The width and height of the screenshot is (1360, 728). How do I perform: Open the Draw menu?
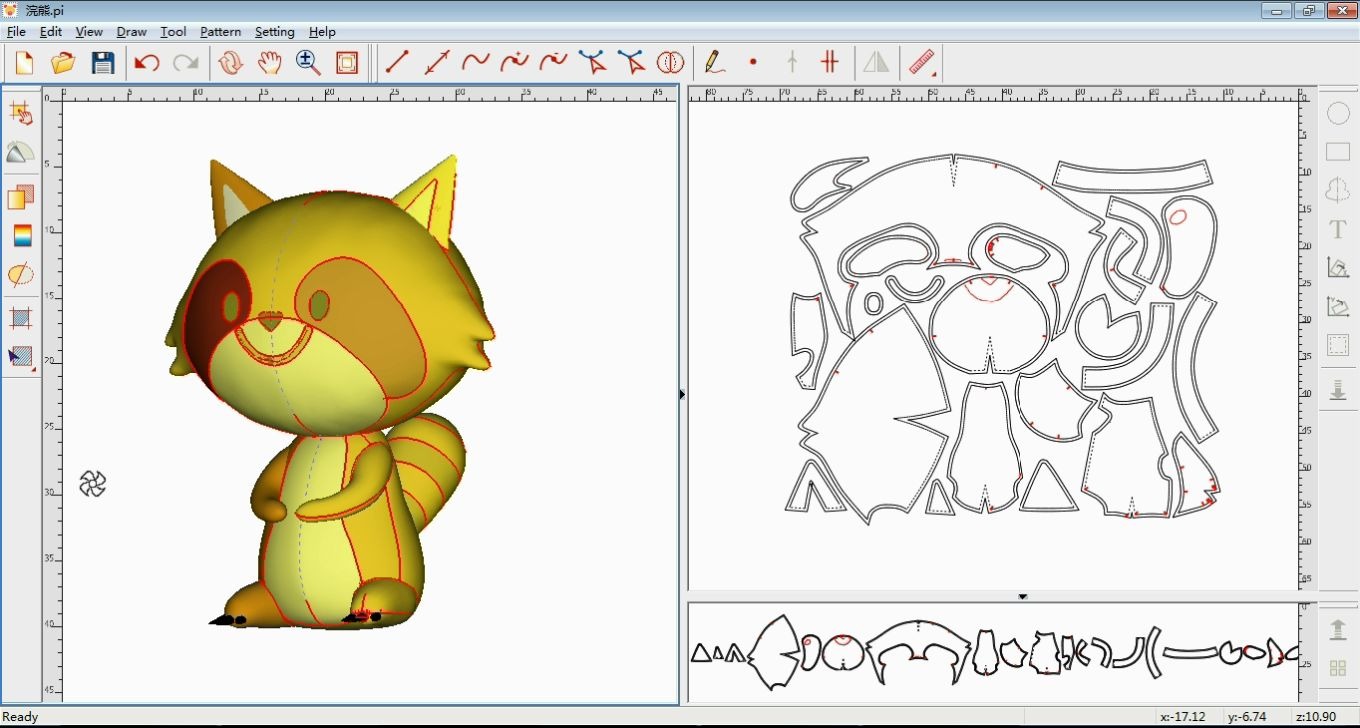tap(132, 32)
